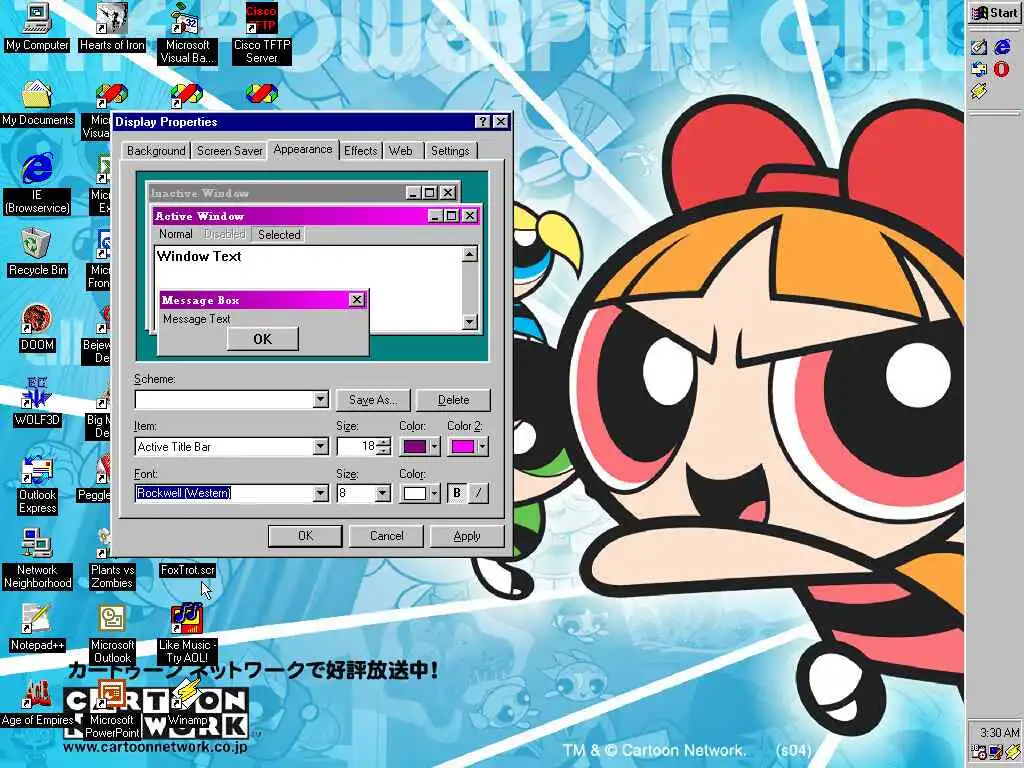1024x768 pixels.
Task: Open the Item dropdown showing Active Title Bar
Action: pyautogui.click(x=320, y=446)
